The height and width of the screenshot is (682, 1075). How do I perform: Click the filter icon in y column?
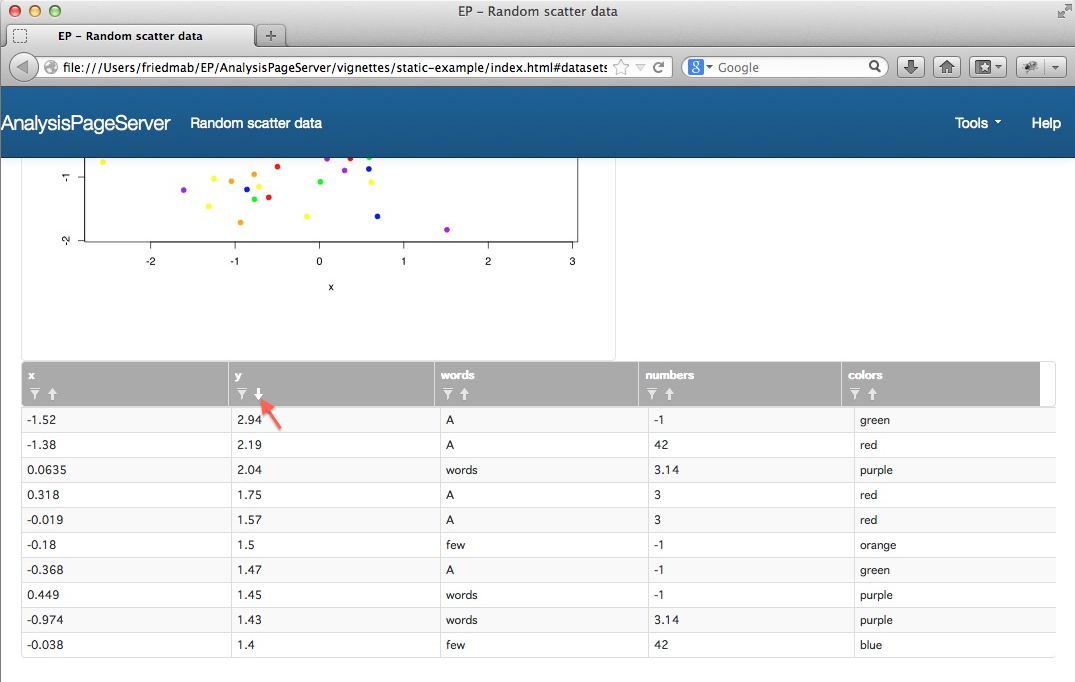(241, 394)
